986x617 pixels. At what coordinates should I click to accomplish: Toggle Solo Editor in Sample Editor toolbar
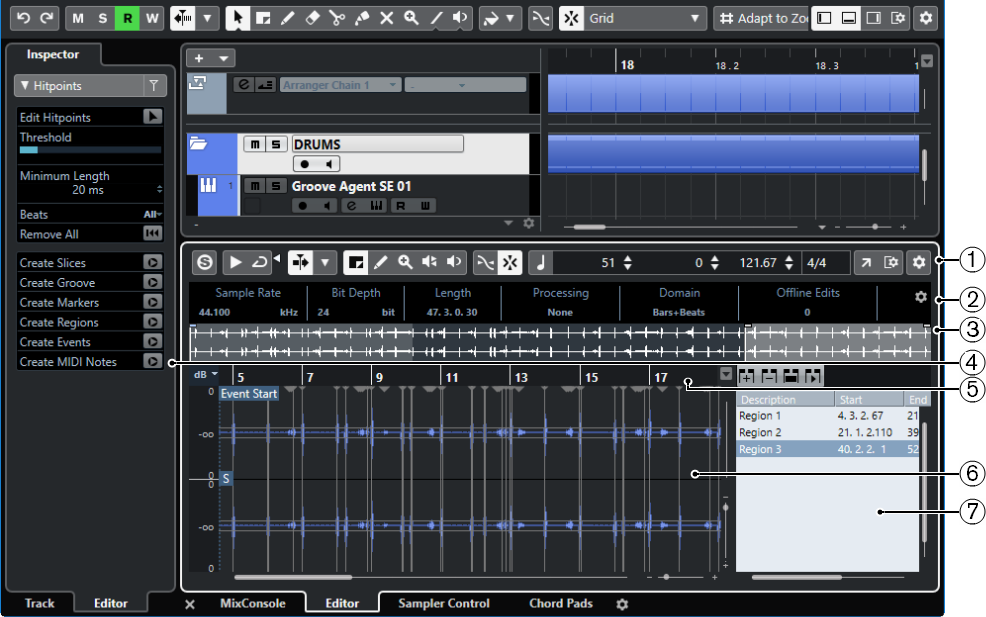pyautogui.click(x=205, y=262)
